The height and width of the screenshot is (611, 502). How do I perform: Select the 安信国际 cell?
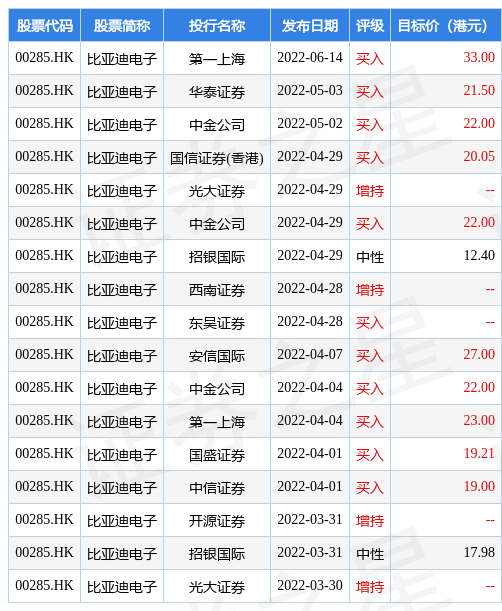[x=217, y=356]
